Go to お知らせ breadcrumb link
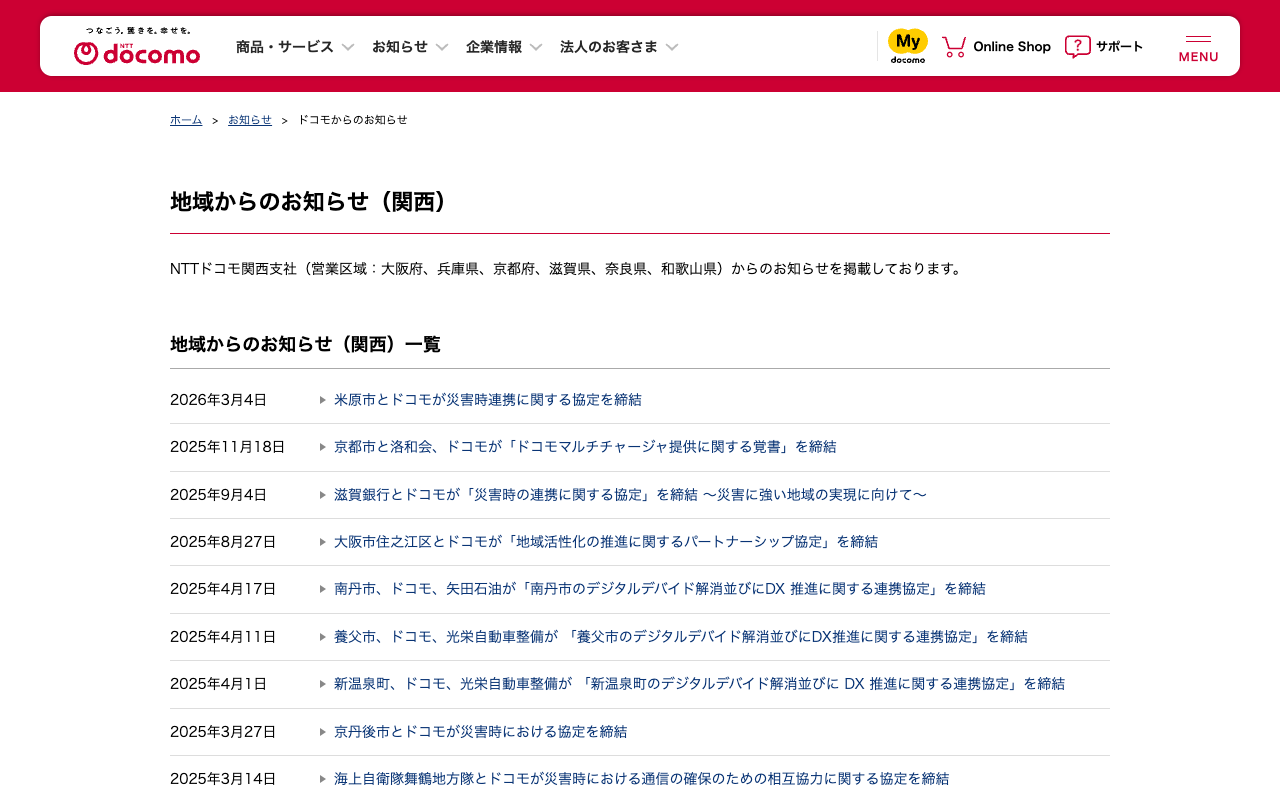Screen dimensions: 1280x800 pos(250,120)
